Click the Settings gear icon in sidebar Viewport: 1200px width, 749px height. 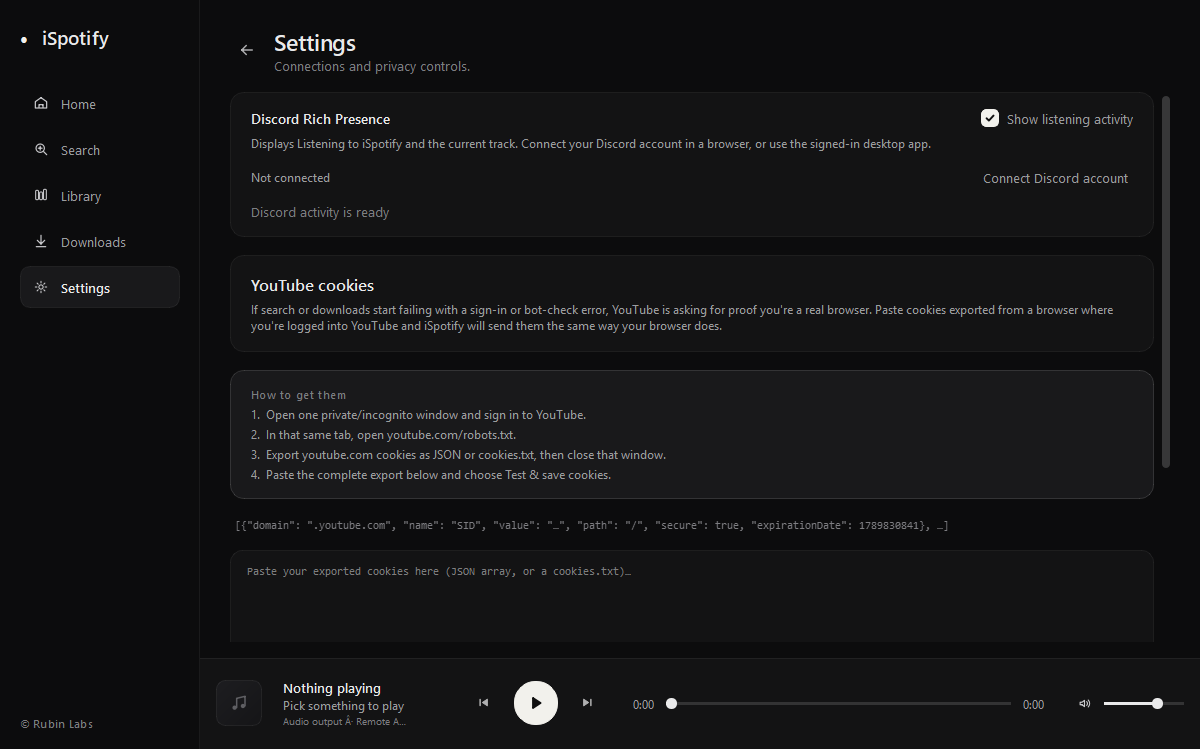tap(41, 287)
